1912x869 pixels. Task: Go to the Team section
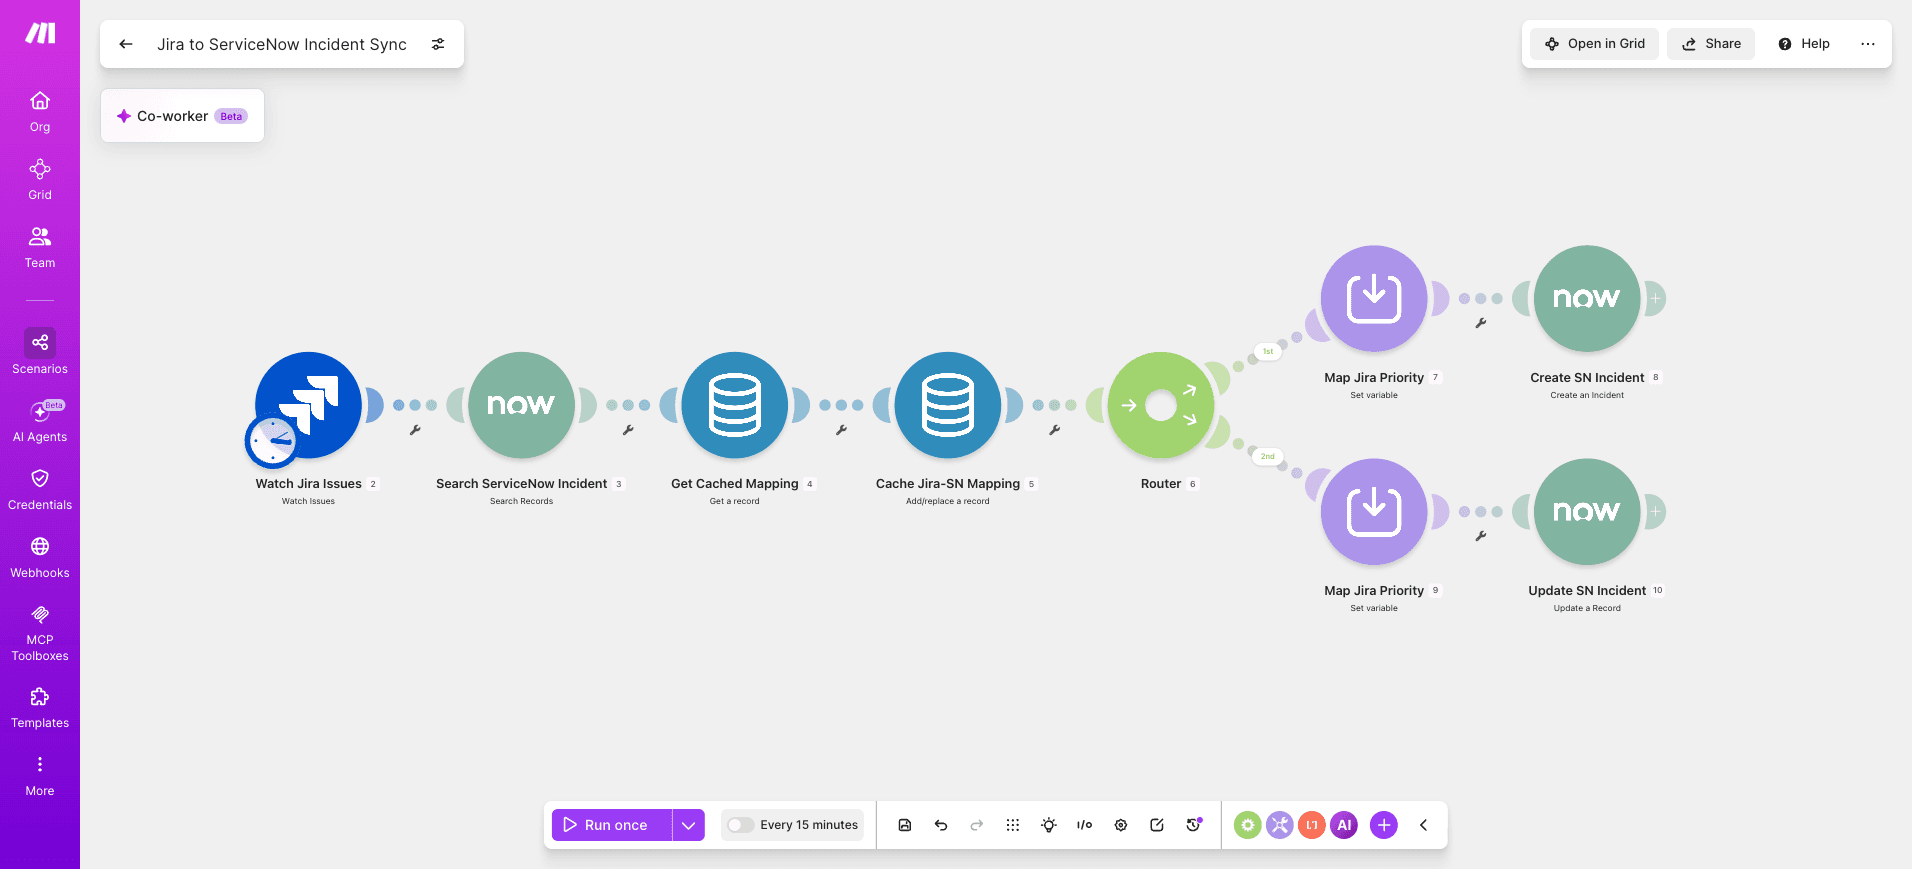click(40, 248)
